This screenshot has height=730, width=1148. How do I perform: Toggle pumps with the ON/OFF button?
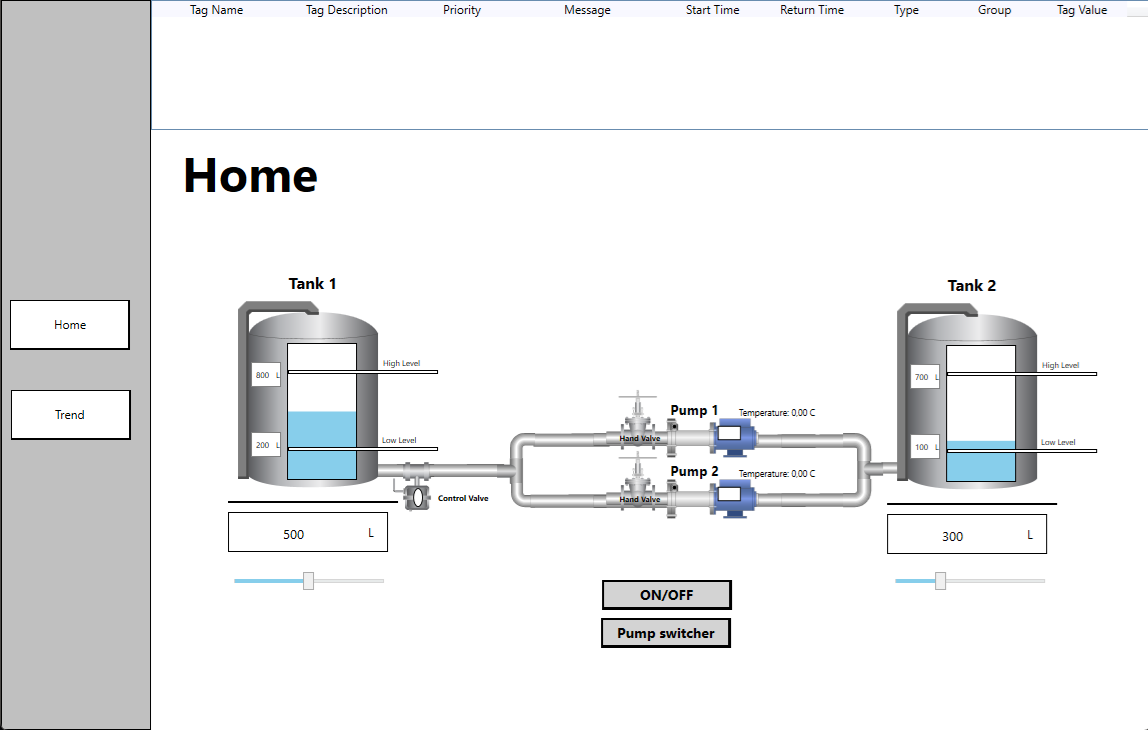tap(666, 595)
